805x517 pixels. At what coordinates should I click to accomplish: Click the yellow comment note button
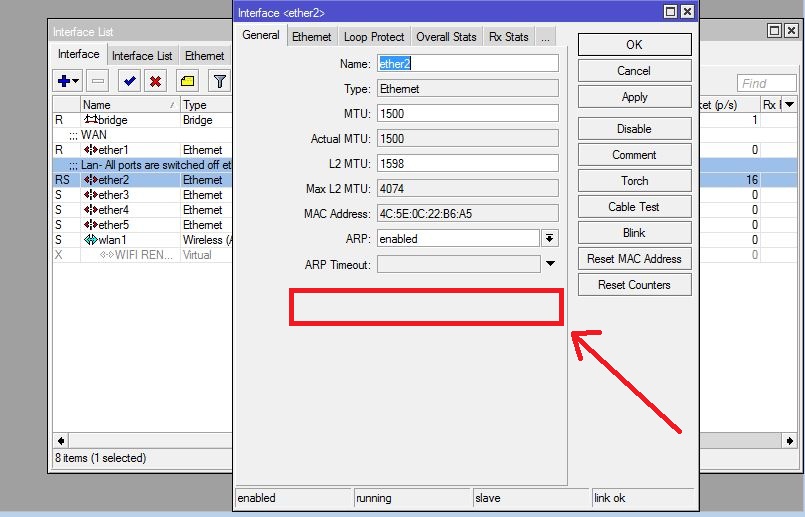[x=187, y=81]
